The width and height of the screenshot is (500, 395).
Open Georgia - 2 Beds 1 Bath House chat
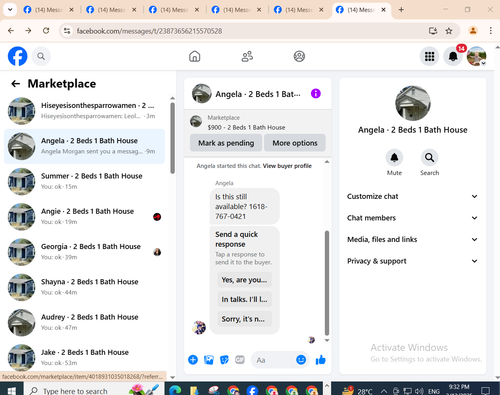84,252
